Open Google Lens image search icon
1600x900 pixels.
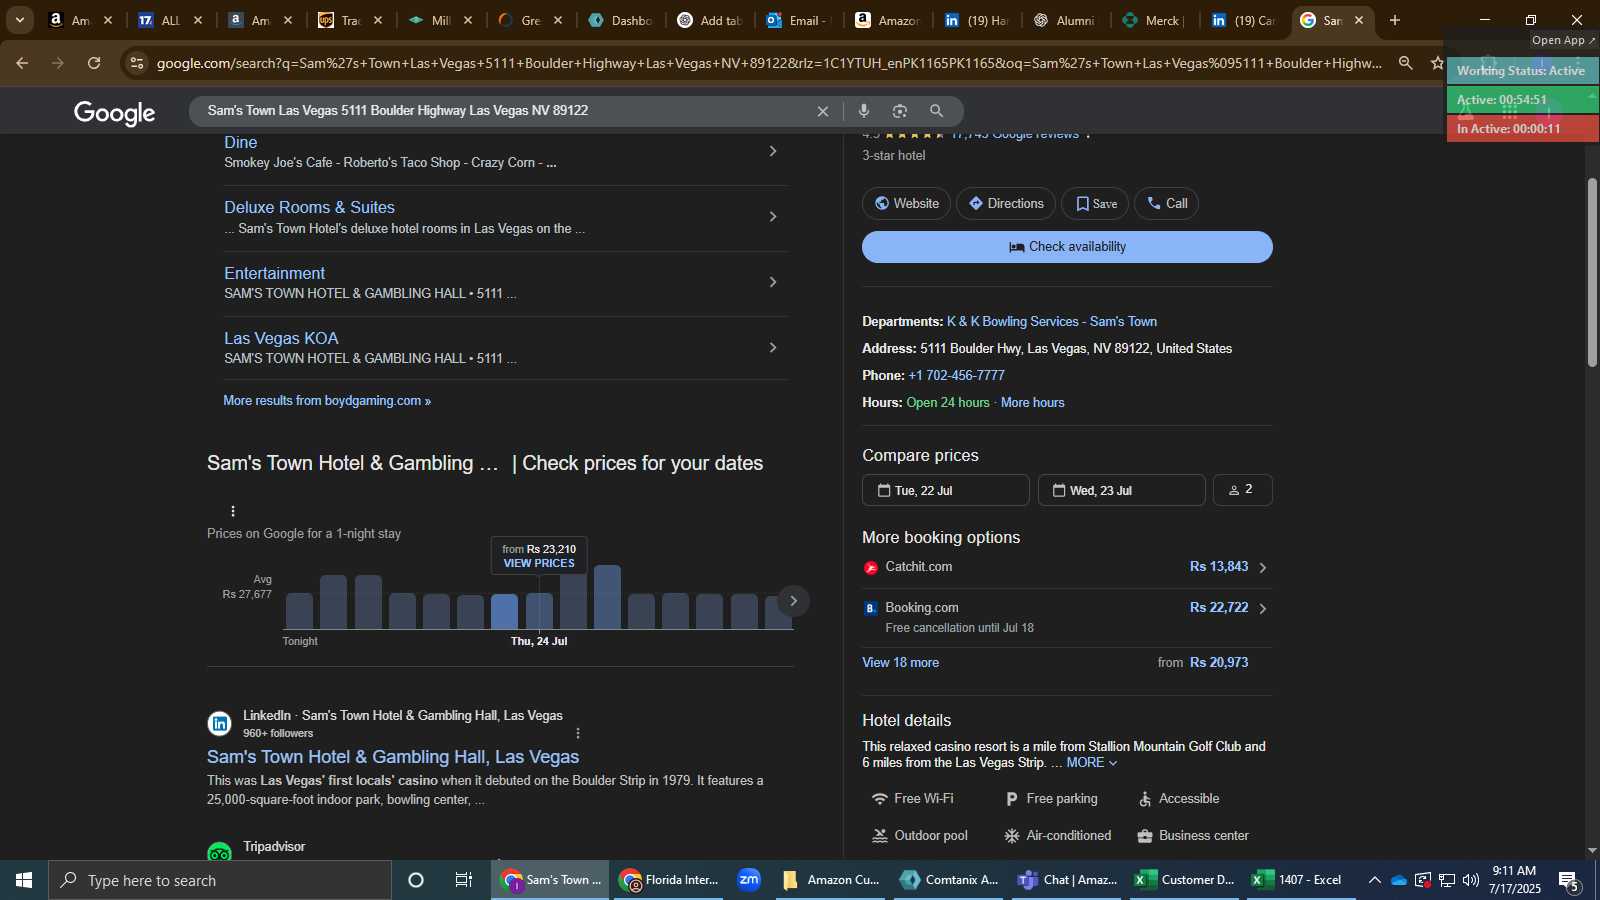900,111
